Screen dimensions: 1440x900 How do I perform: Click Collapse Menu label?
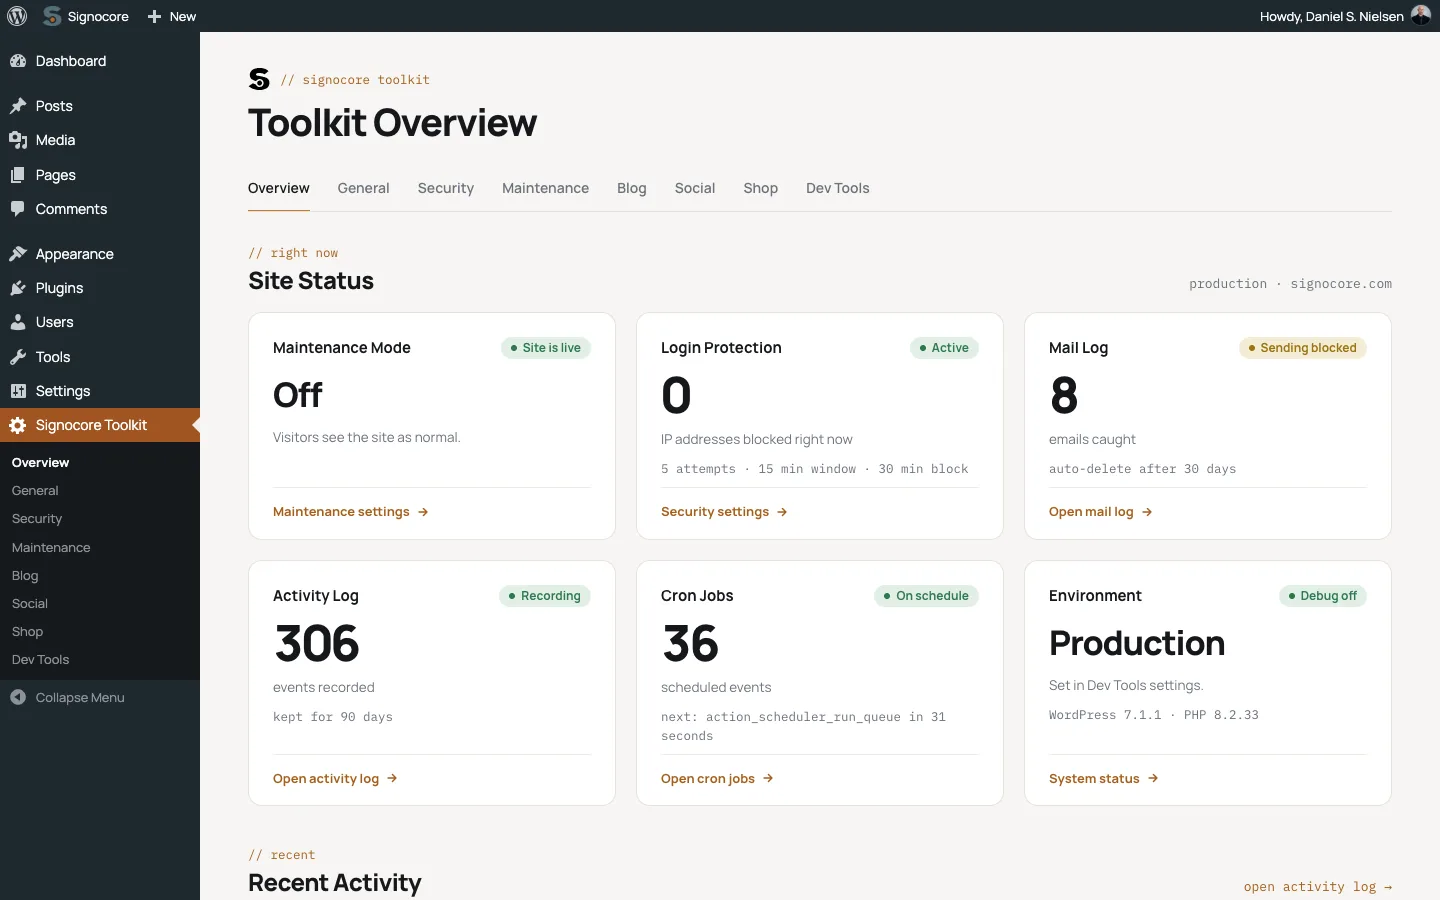pyautogui.click(x=80, y=698)
